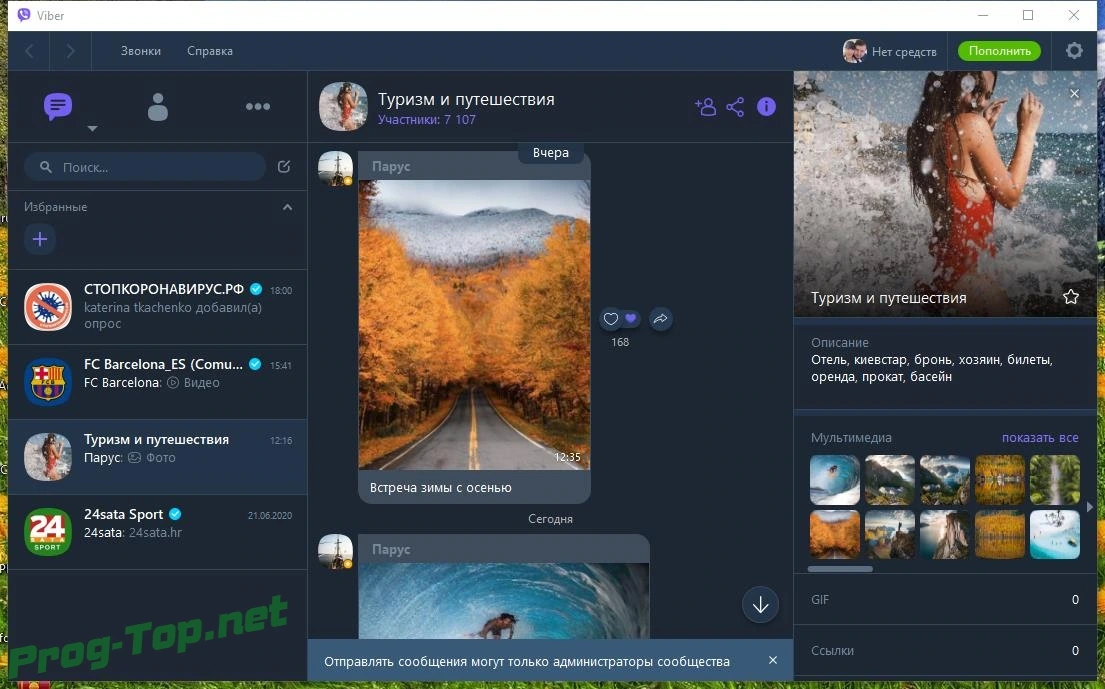Click Участники: 7 107 link
The width and height of the screenshot is (1105, 689).
[x=426, y=120]
